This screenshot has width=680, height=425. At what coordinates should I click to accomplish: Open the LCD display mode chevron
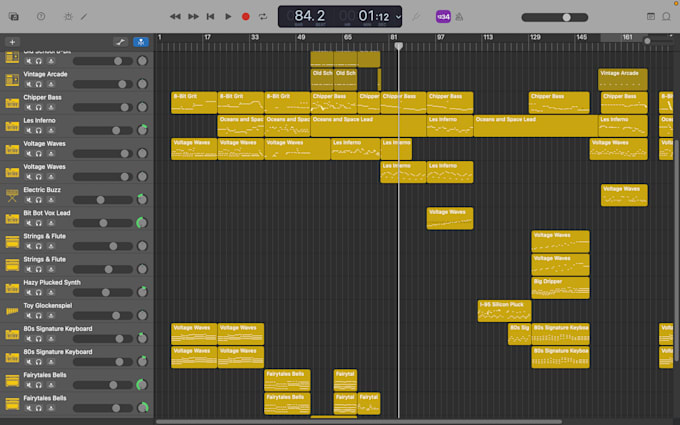click(398, 17)
